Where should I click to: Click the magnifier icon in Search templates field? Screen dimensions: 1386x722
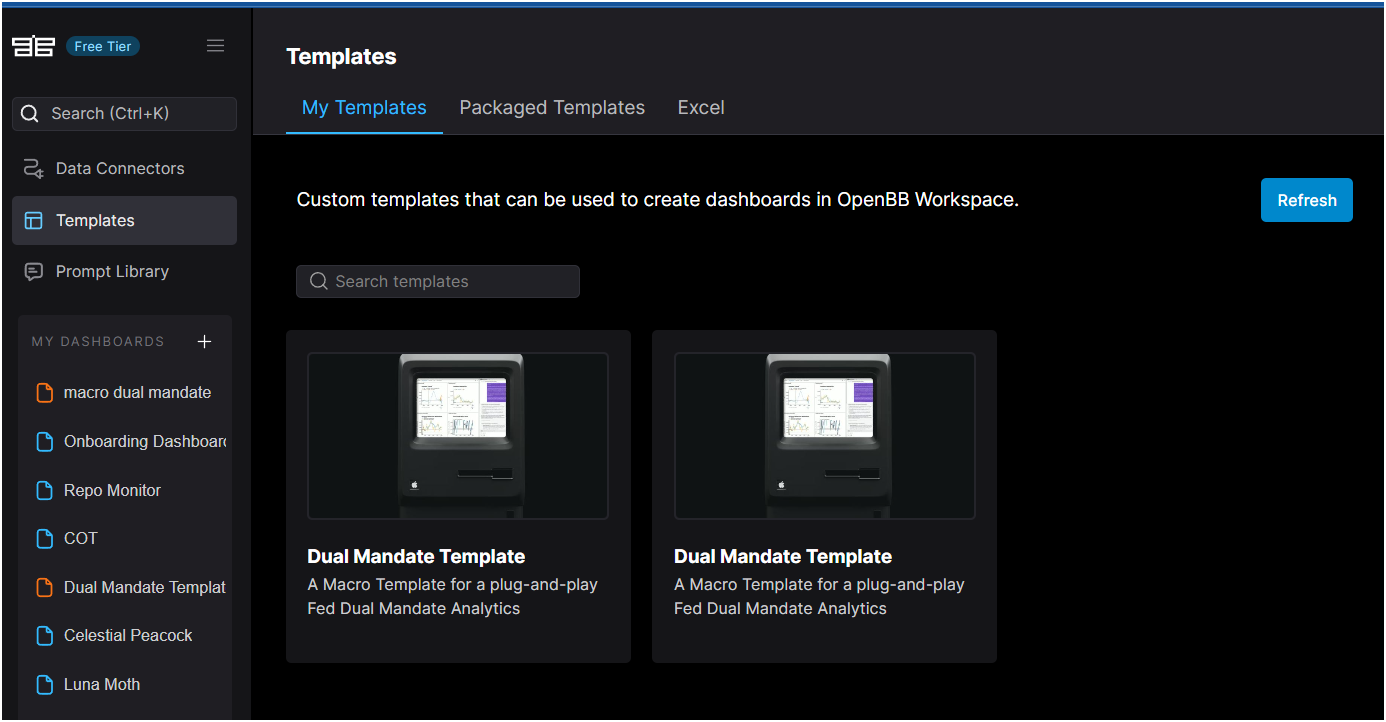click(319, 282)
